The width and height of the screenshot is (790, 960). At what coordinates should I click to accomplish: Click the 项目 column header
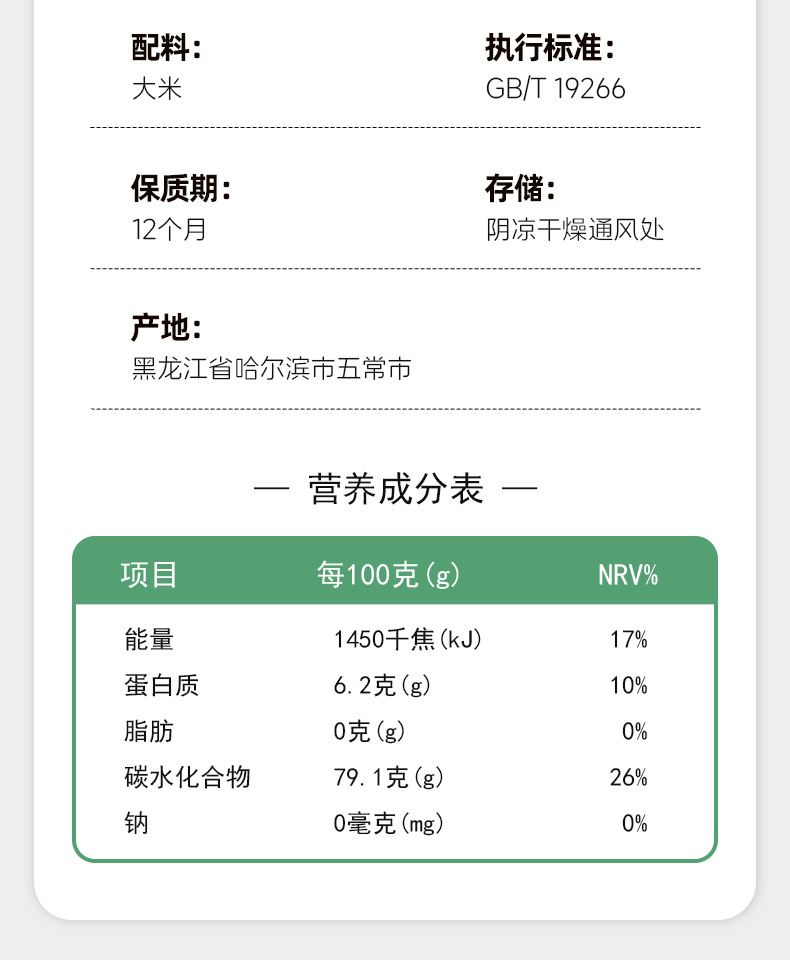click(149, 574)
